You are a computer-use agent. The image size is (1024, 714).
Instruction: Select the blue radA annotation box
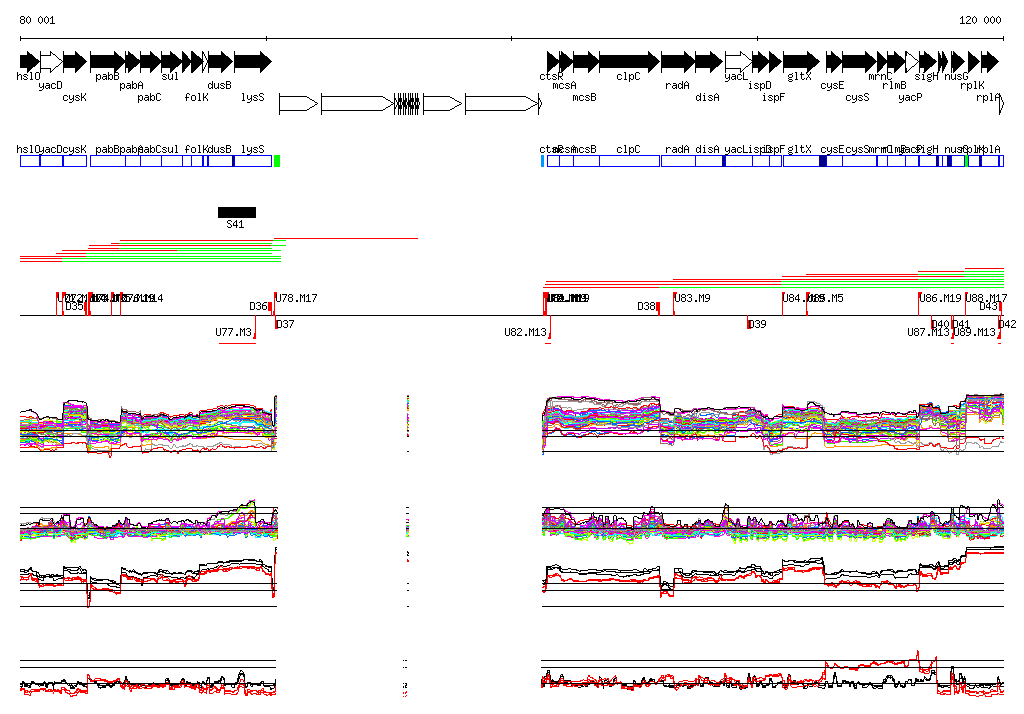(x=678, y=161)
